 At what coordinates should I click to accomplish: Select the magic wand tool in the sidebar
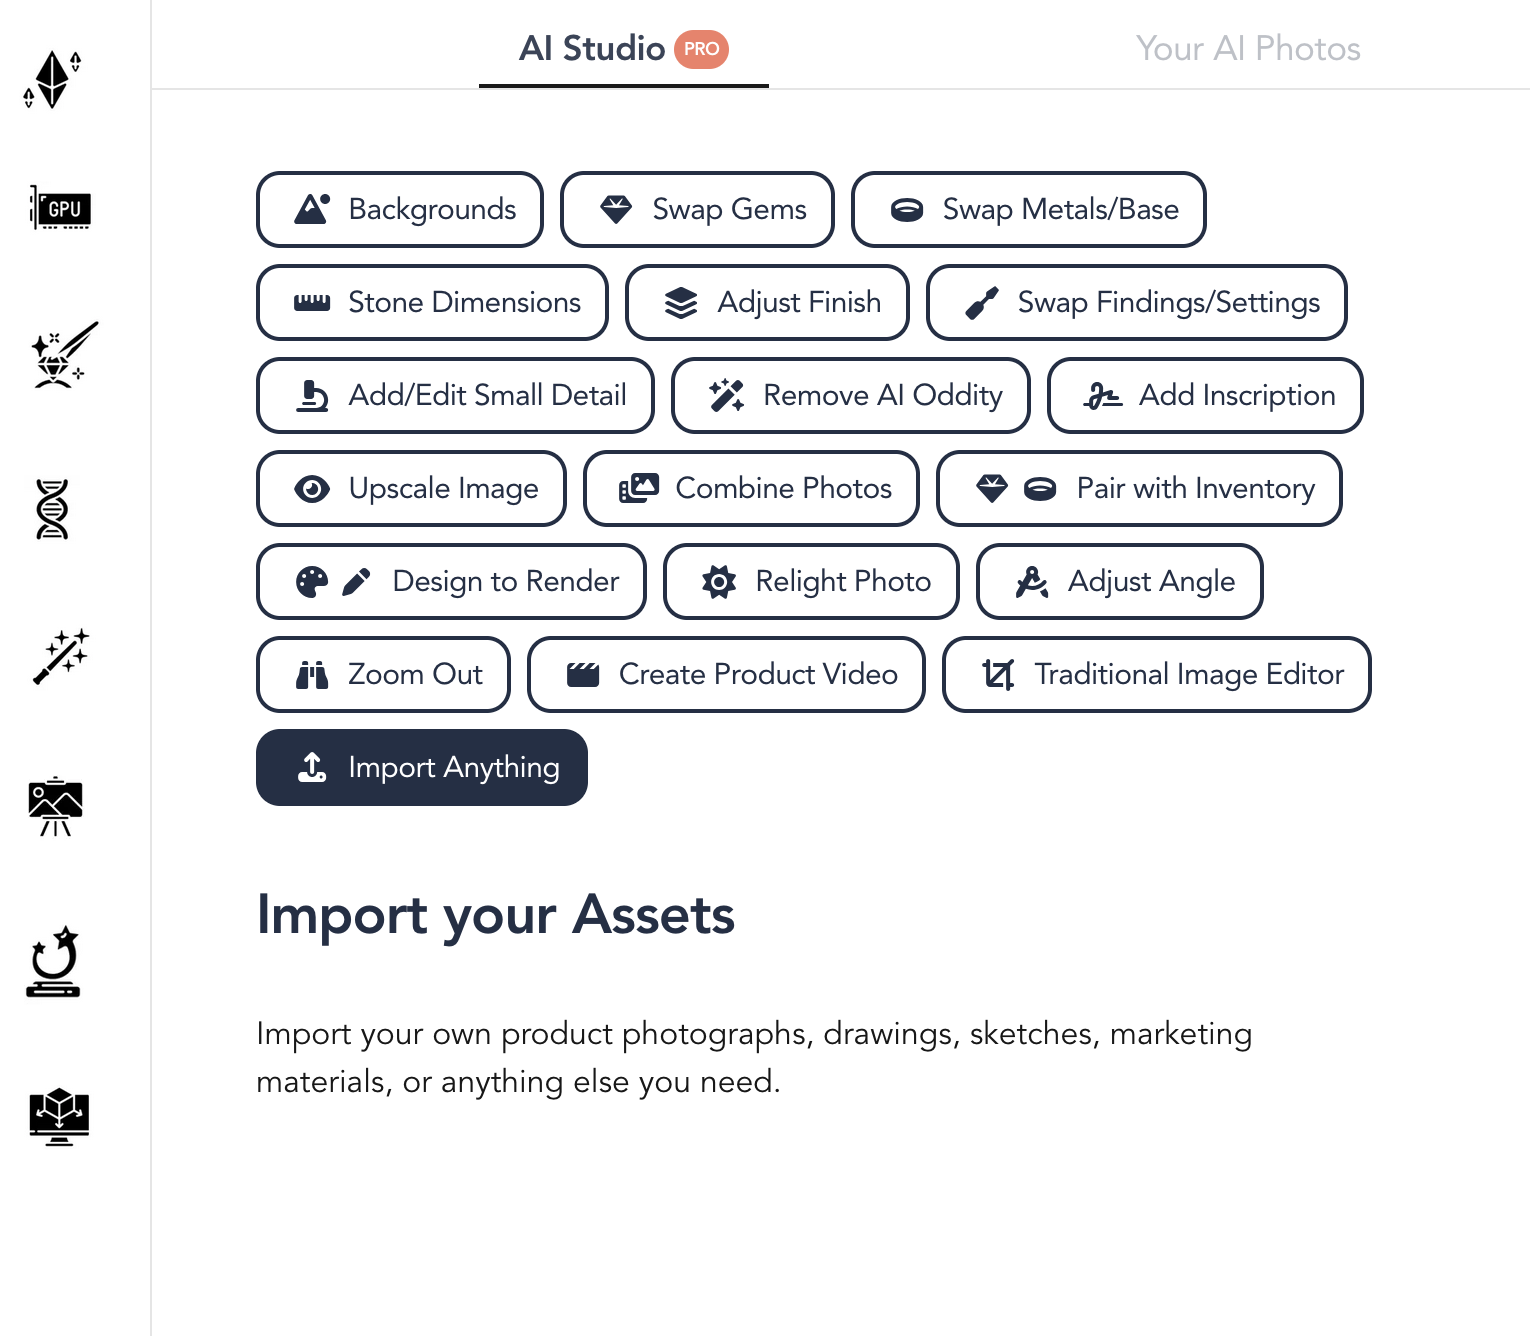coord(60,657)
